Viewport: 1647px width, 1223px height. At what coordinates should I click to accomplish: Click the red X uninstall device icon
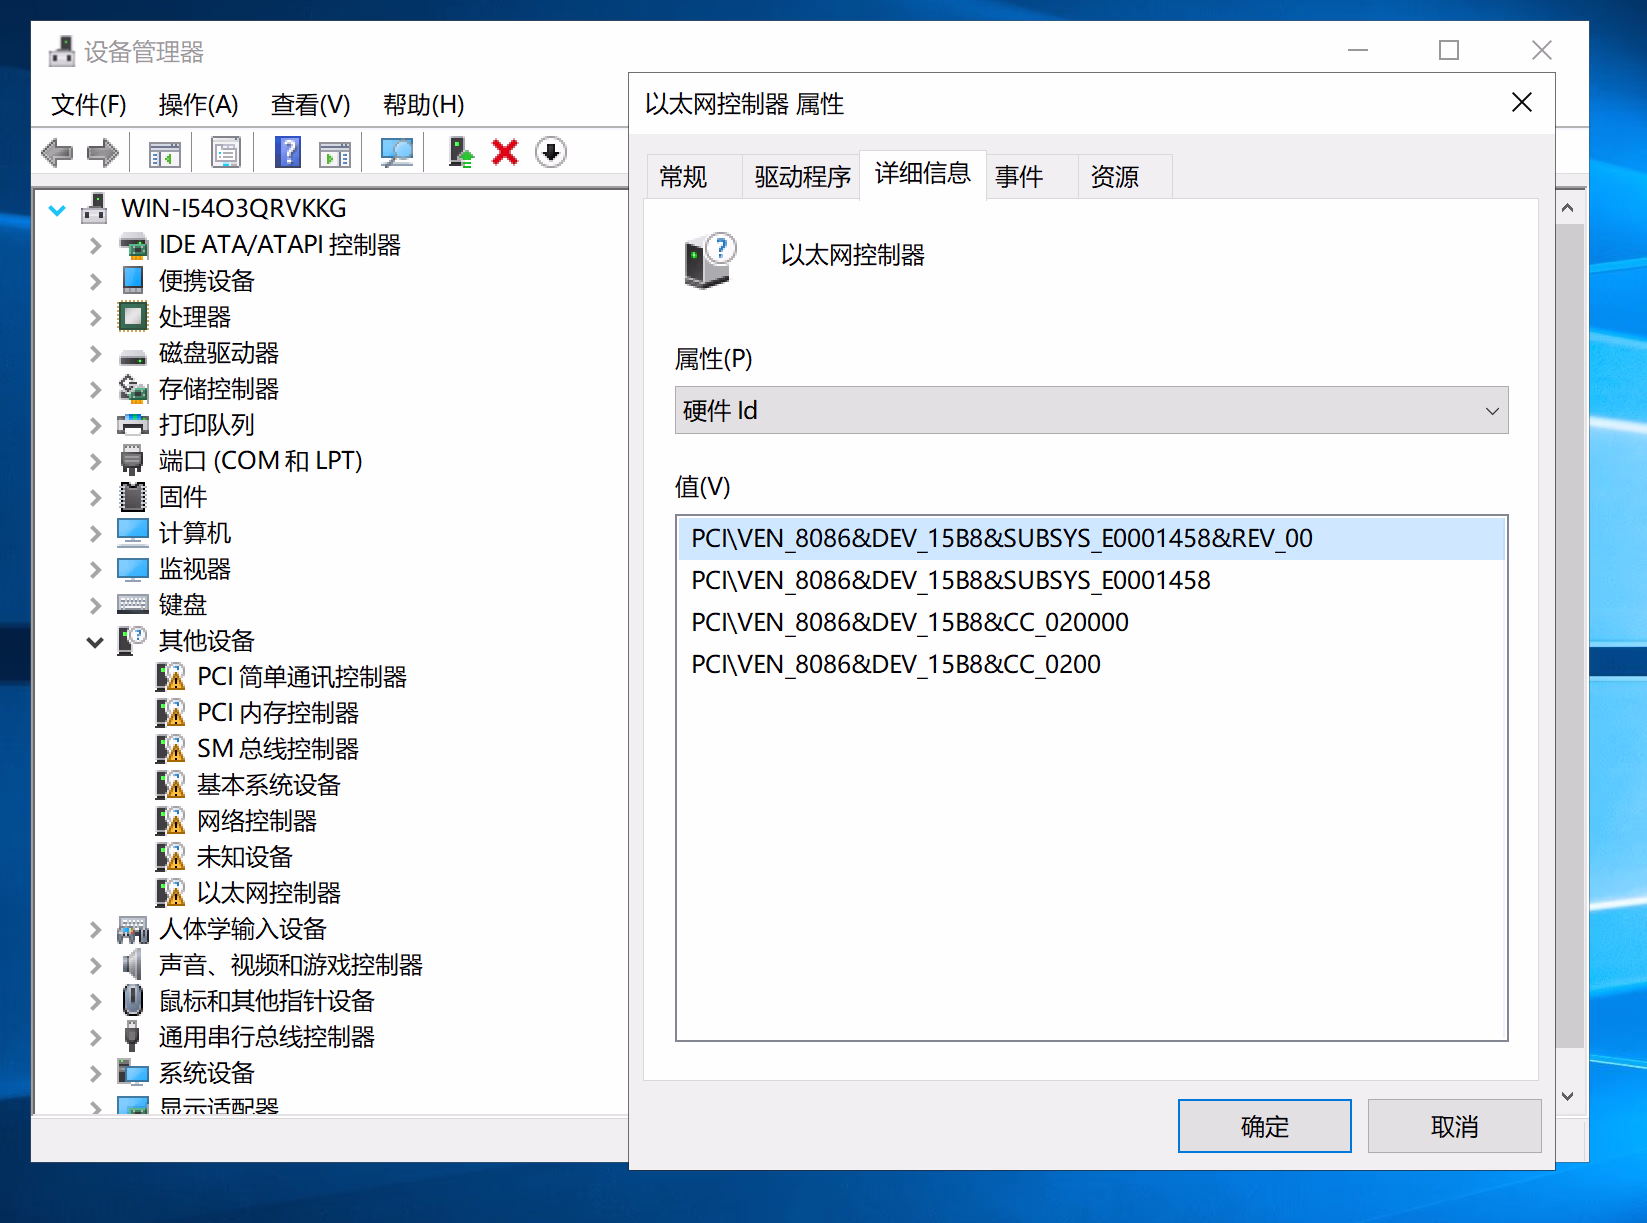(505, 152)
